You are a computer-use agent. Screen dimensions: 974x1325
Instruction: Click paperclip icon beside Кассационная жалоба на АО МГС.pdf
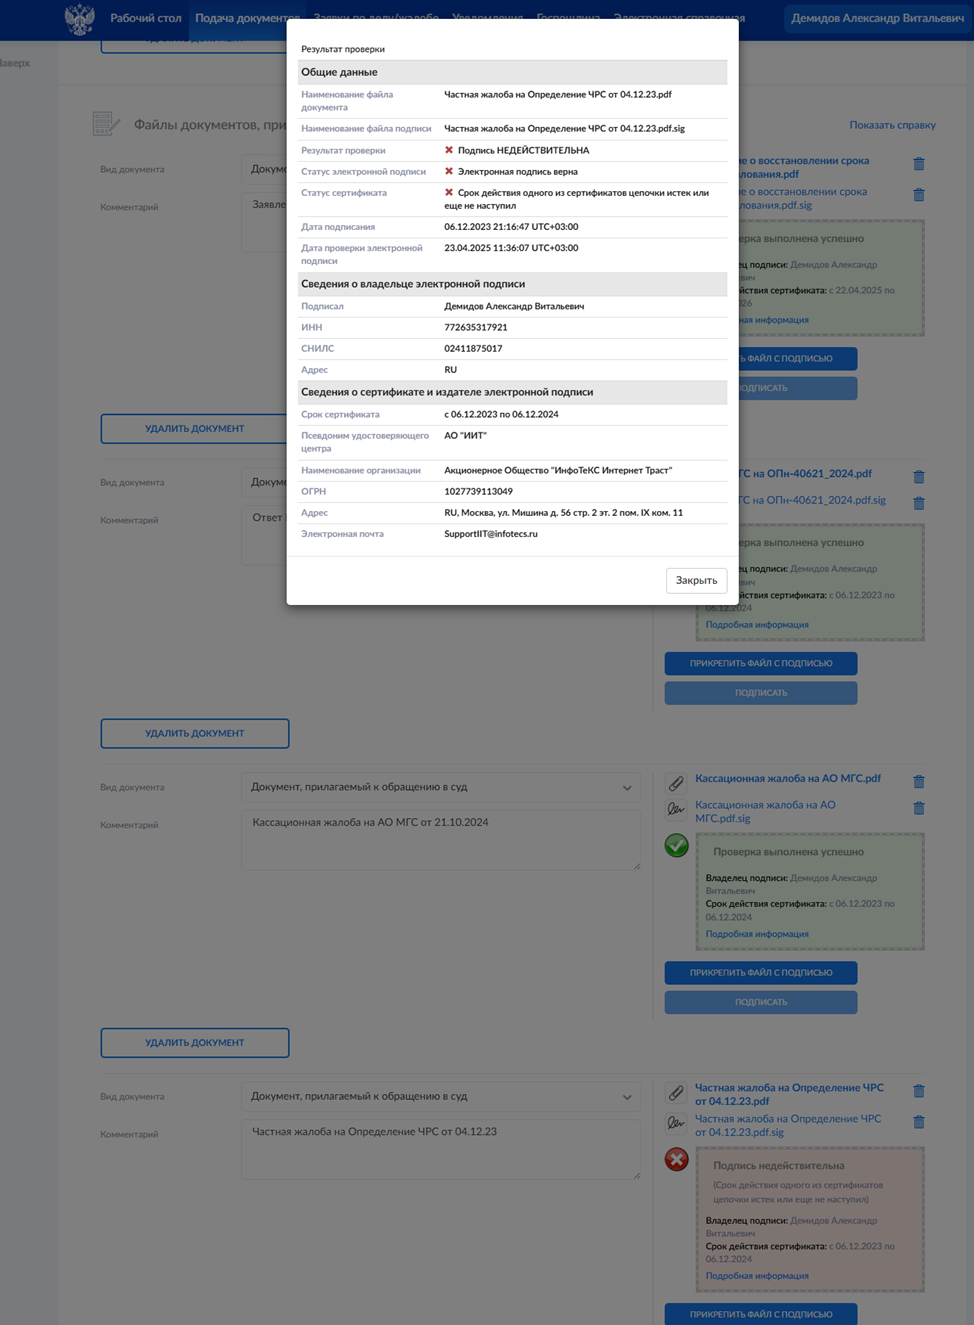676,782
